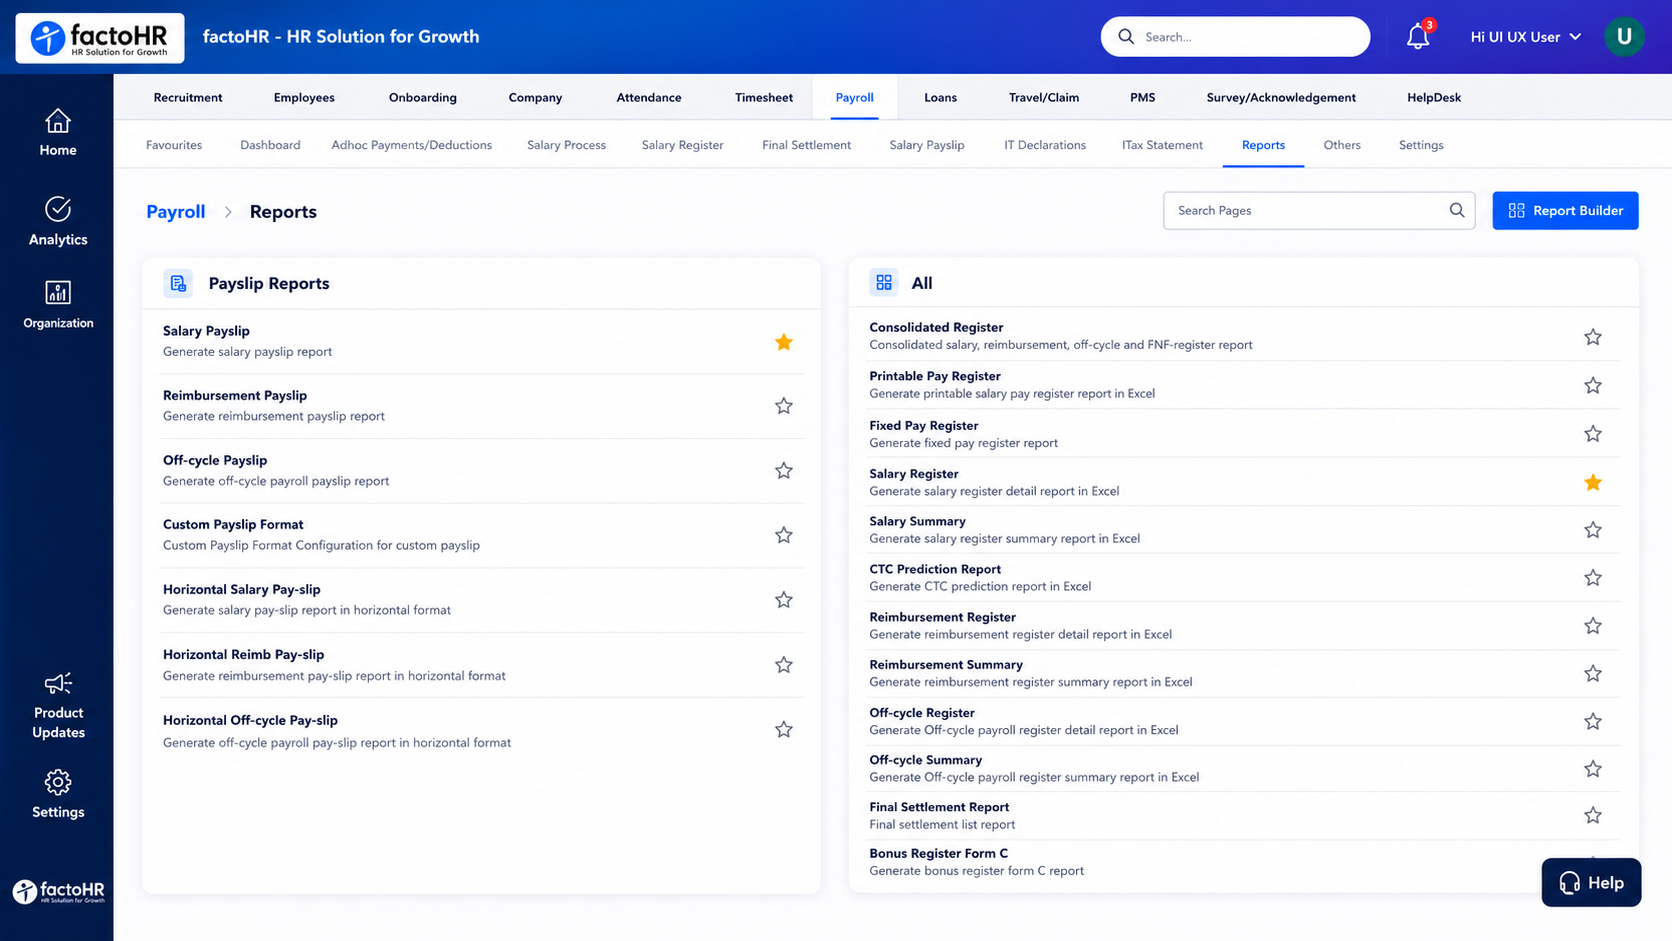Screen dimensions: 1672x941
Task: Favourite the Off-cycle Register report
Action: (x=1593, y=721)
